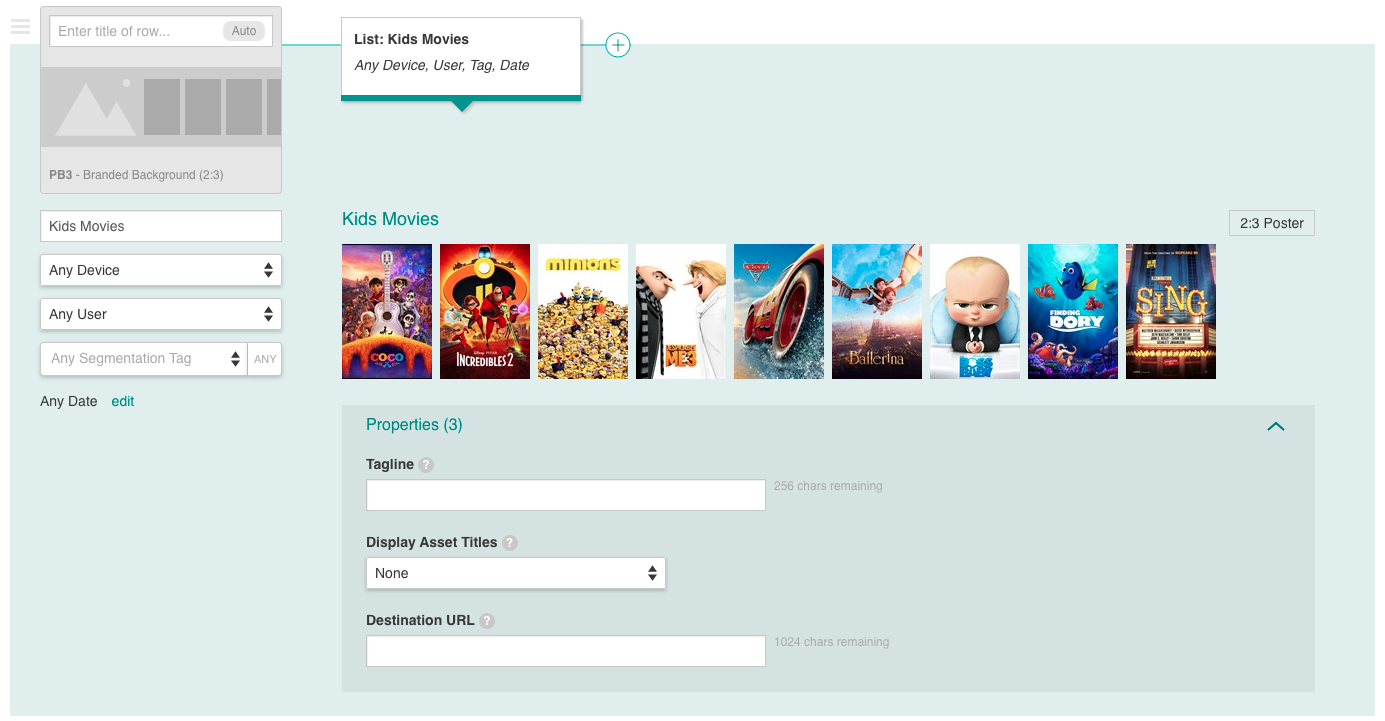This screenshot has width=1385, height=721.
Task: Open the Any Device dropdown
Action: tap(161, 270)
